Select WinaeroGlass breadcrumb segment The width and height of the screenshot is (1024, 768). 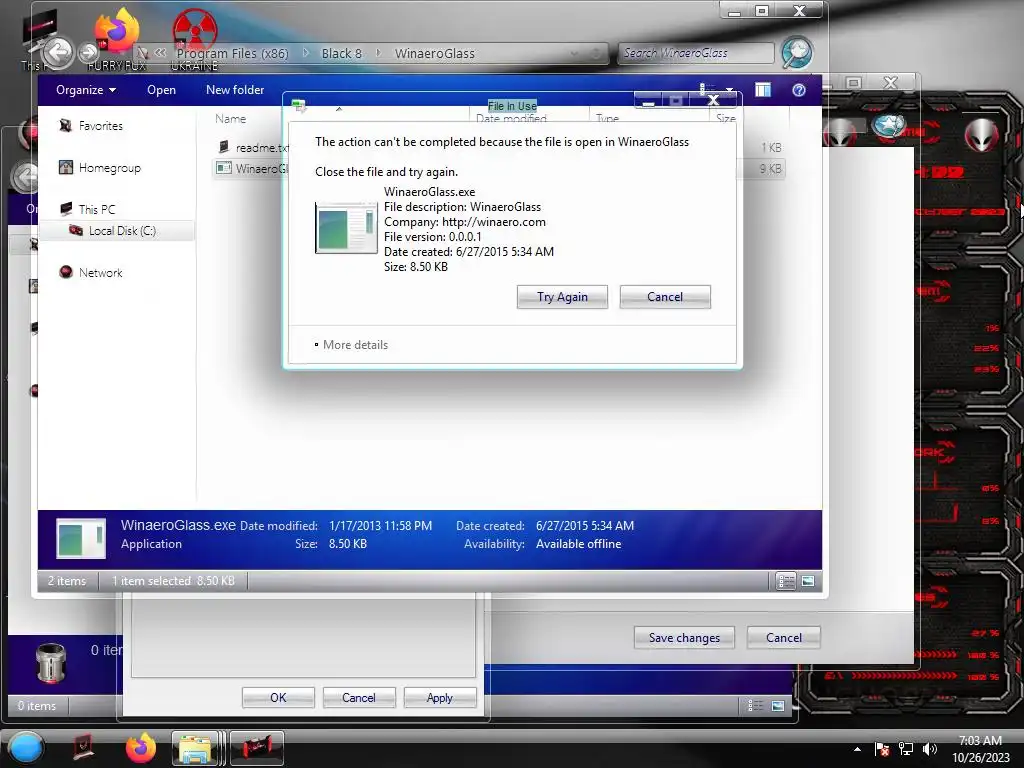point(434,54)
